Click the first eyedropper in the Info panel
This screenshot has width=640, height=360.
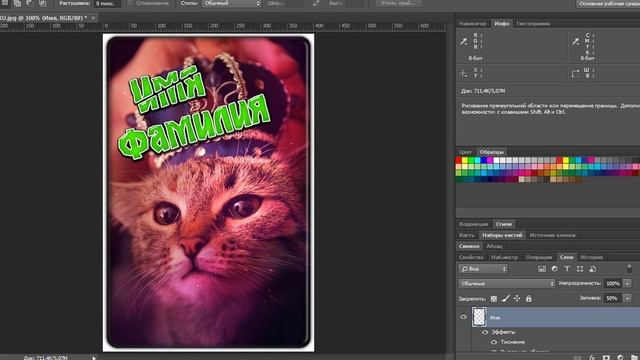464,41
